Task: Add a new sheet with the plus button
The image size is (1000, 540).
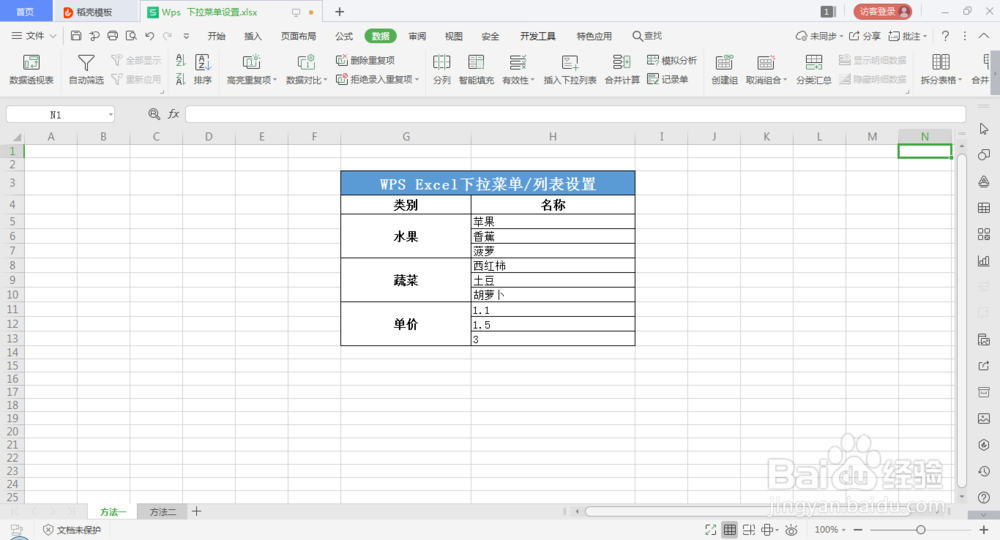Action: pyautogui.click(x=196, y=511)
